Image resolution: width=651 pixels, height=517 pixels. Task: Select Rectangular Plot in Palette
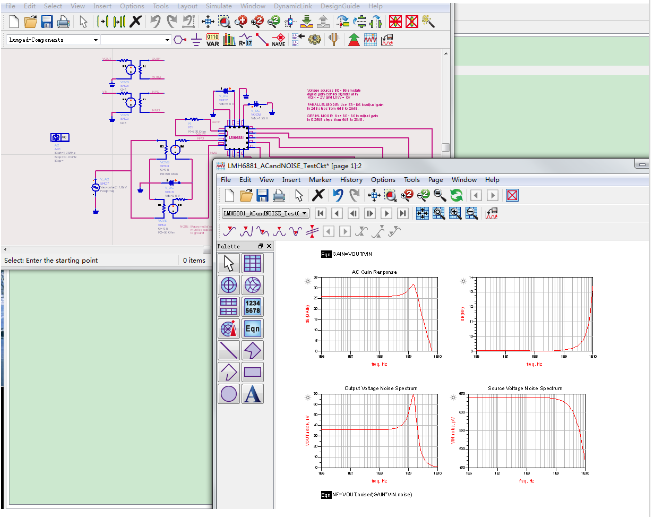click(252, 263)
